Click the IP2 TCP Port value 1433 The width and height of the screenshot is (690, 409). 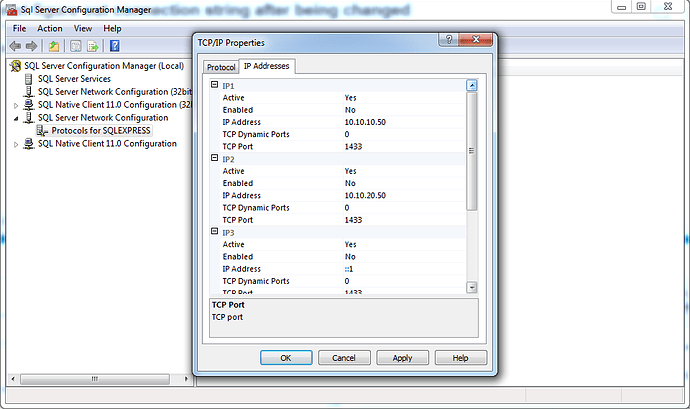tap(353, 220)
